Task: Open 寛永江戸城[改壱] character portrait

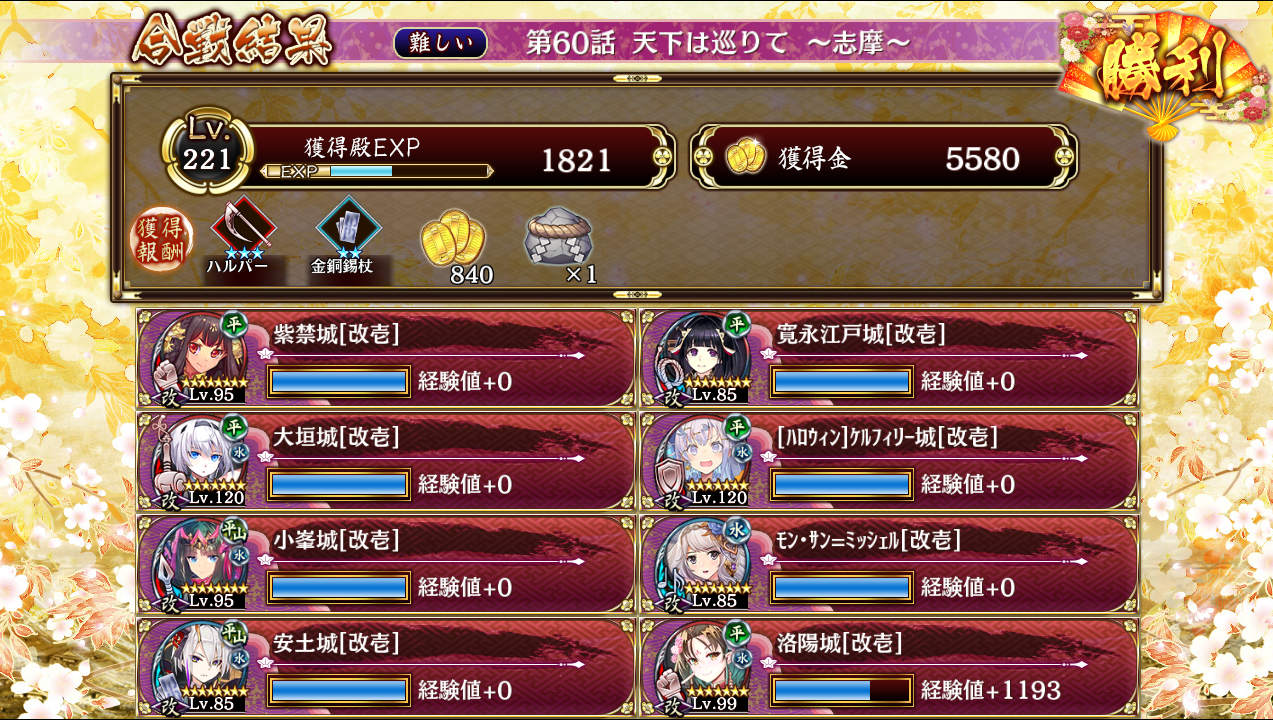Action: (704, 358)
